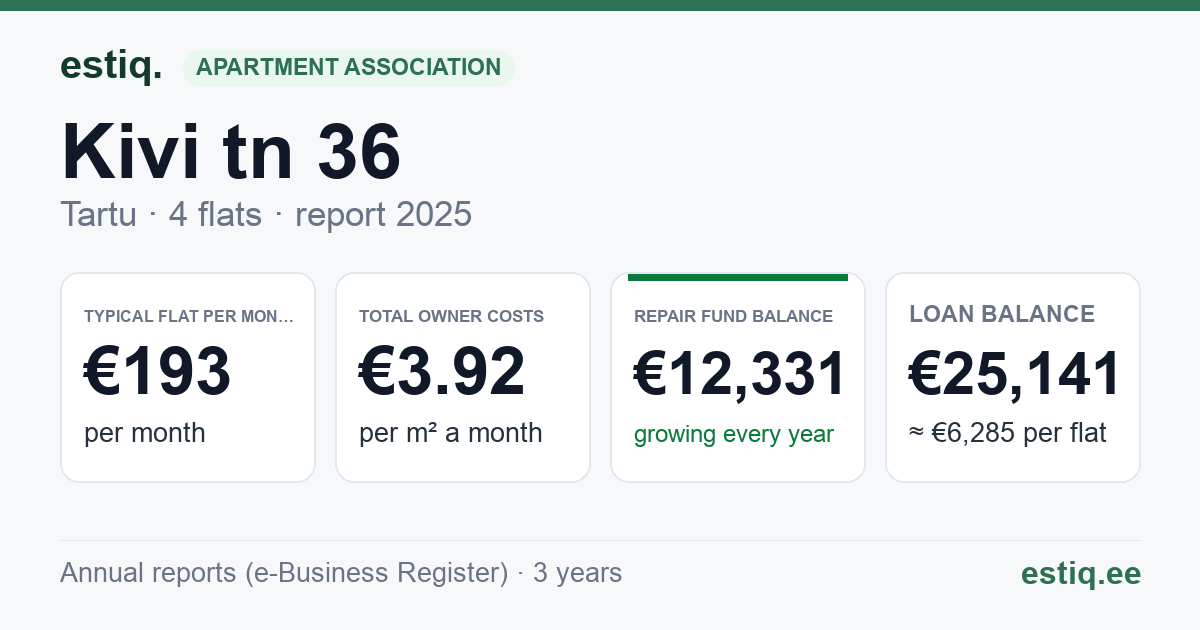
Task: Click Annual reports (e-Business Register) · 3 years text
Action: pyautogui.click(x=341, y=573)
